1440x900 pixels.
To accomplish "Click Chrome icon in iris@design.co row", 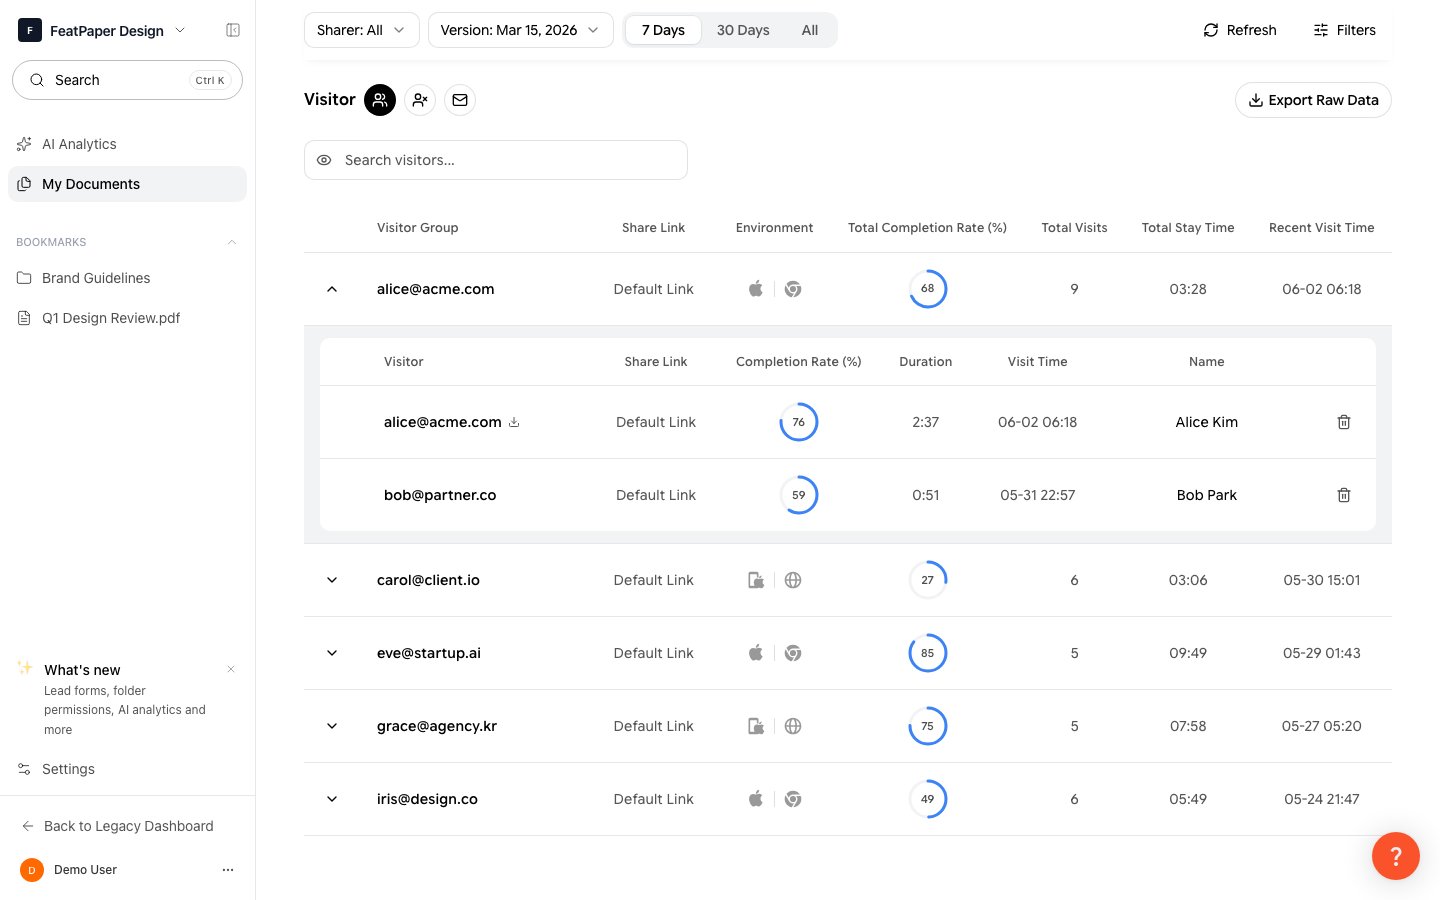I will (x=793, y=799).
